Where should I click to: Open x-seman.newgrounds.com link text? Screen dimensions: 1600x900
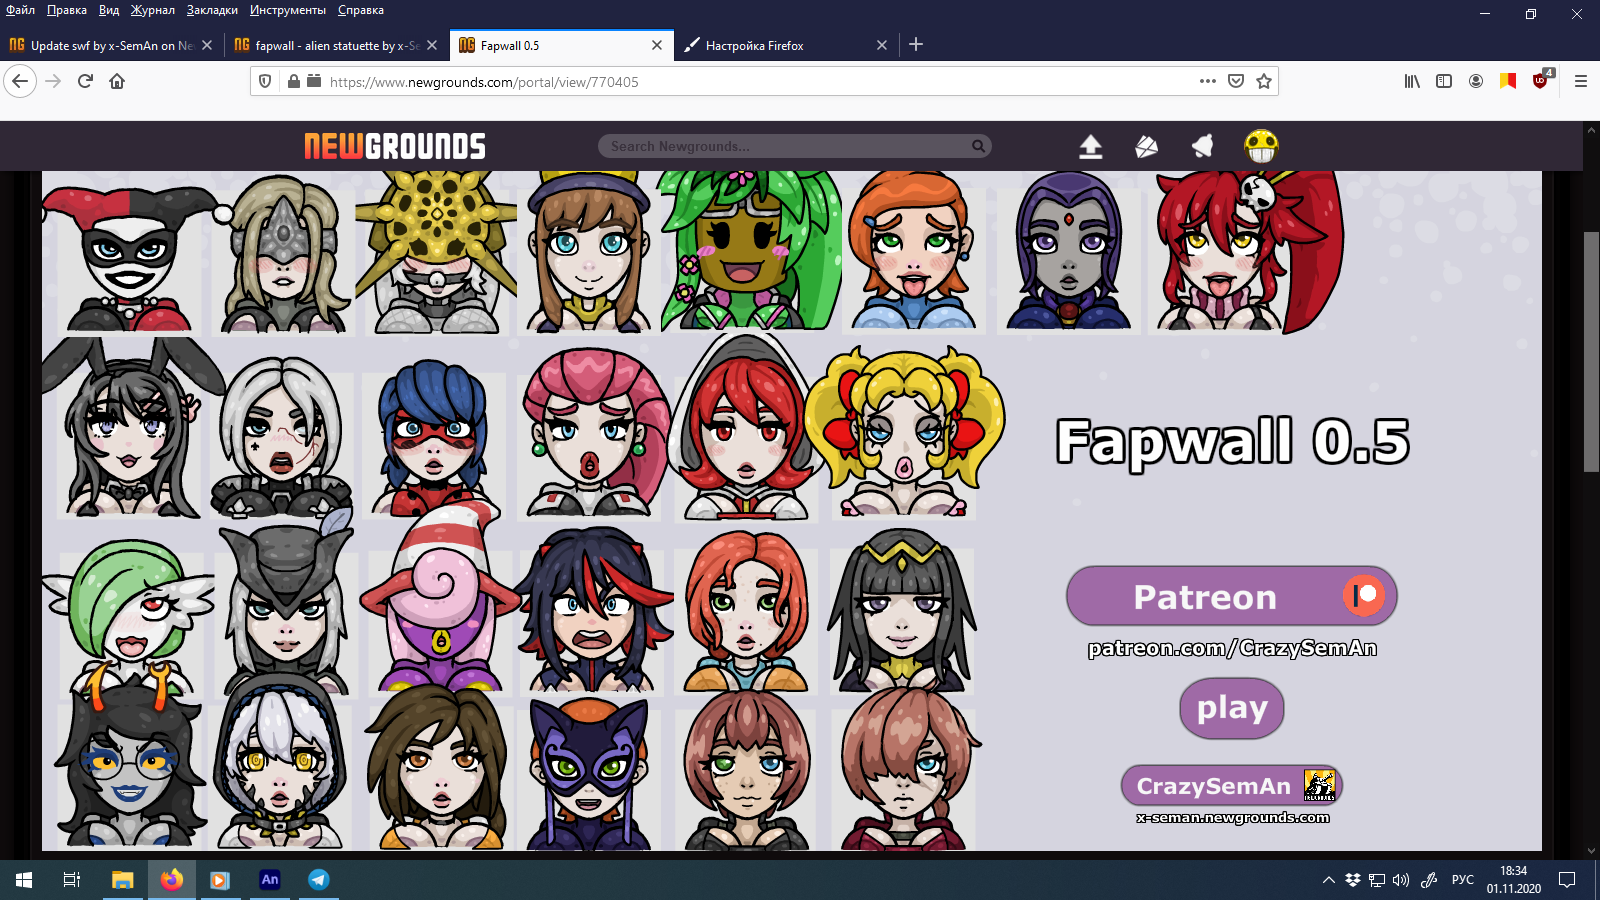(1232, 817)
